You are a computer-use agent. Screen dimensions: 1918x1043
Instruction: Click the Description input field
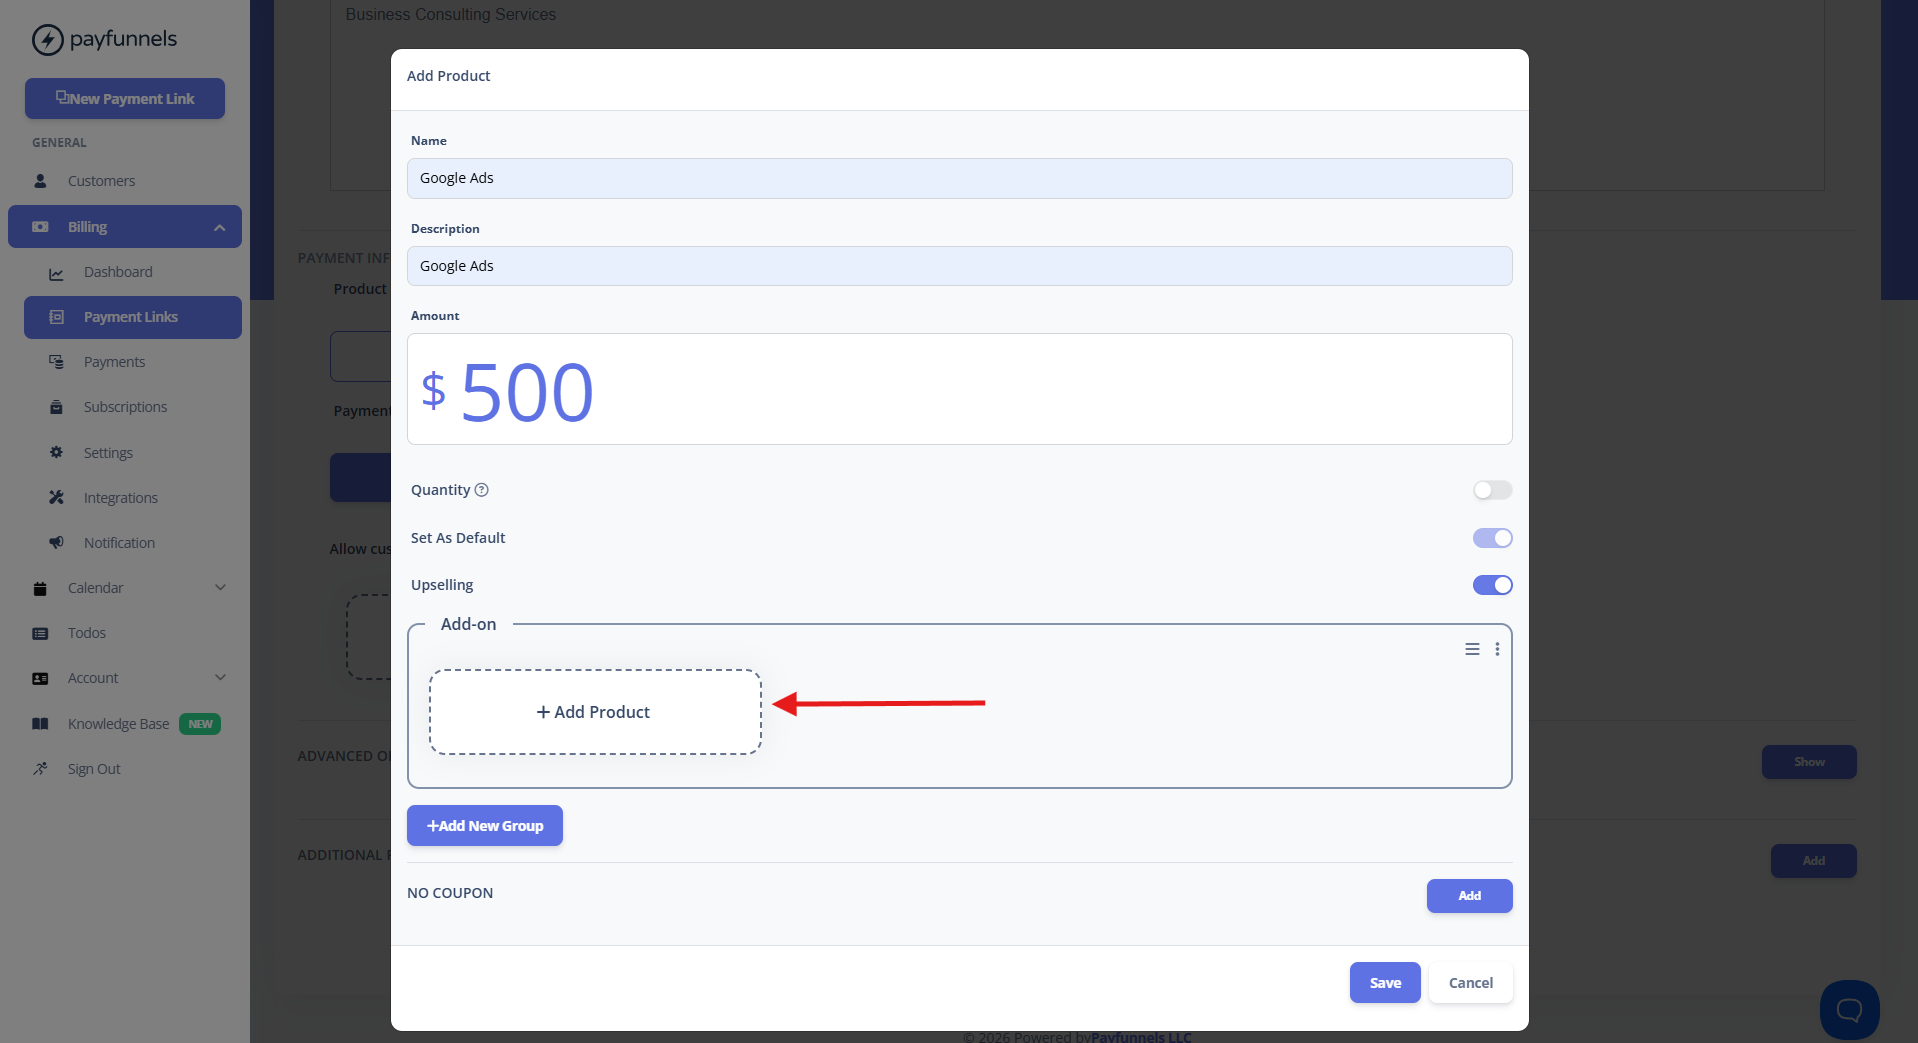click(959, 266)
